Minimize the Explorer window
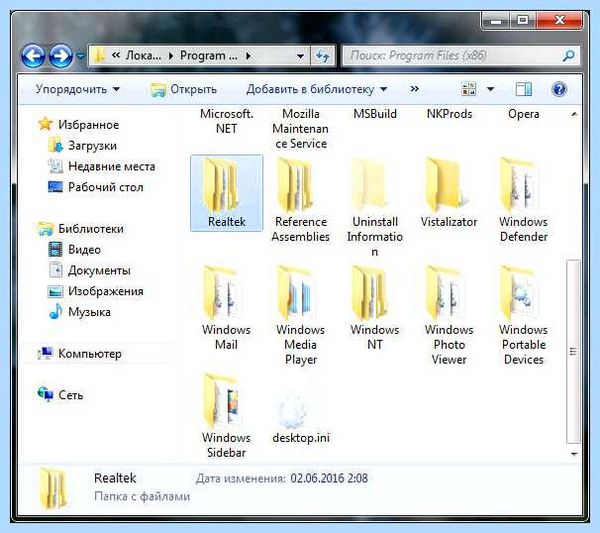Image resolution: width=600 pixels, height=533 pixels. coord(496,20)
